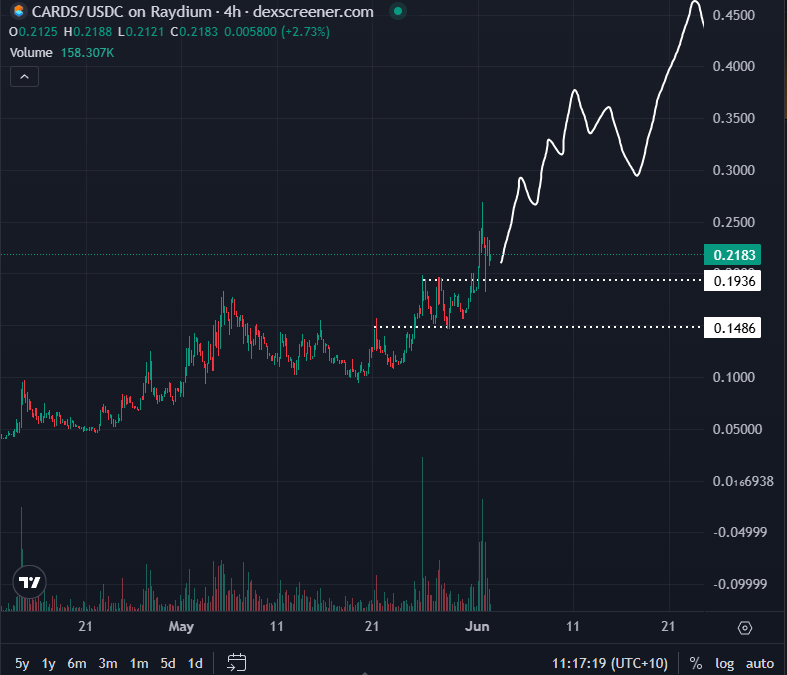Click the 0.05000 price axis label

[737, 429]
